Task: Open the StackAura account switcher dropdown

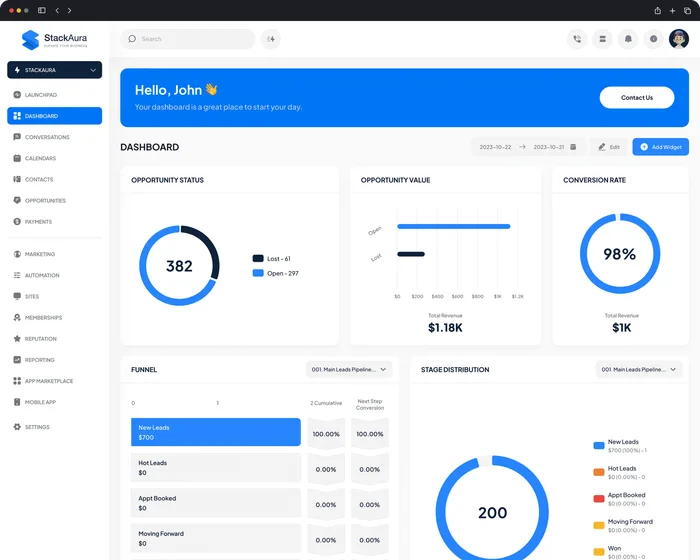Action: (x=54, y=70)
